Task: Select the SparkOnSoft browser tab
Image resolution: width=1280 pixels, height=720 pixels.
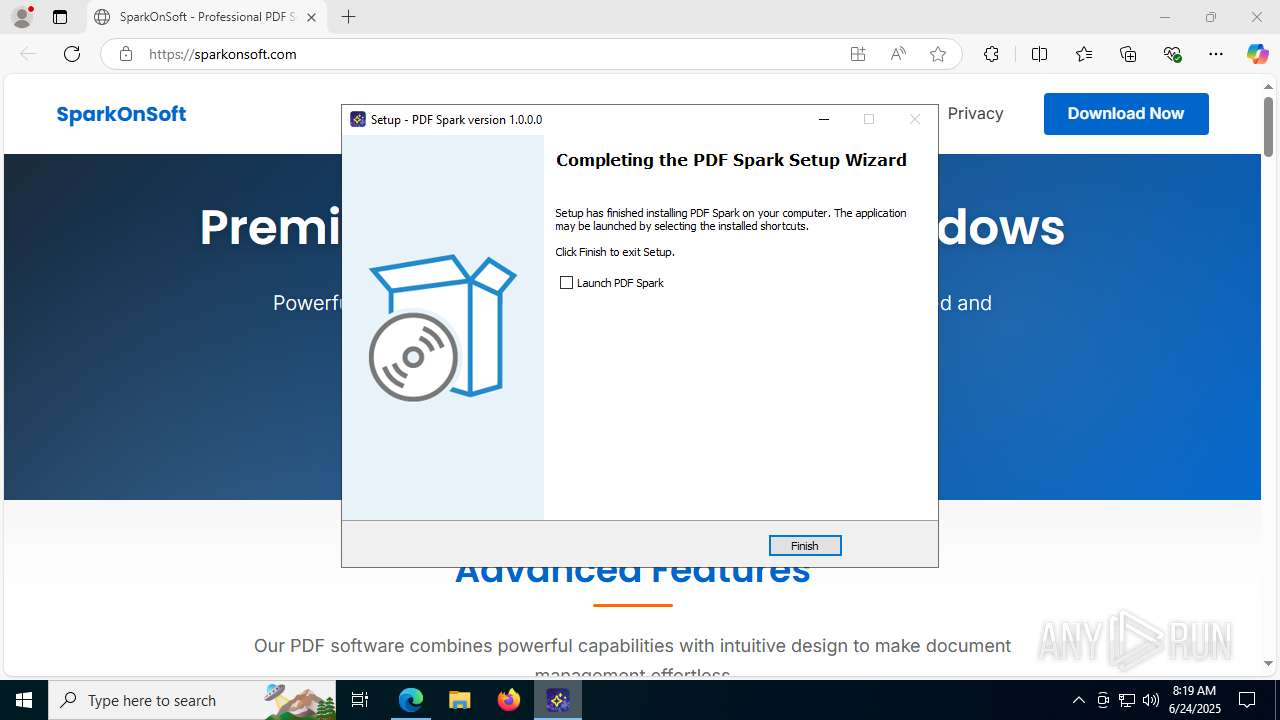Action: (x=206, y=17)
